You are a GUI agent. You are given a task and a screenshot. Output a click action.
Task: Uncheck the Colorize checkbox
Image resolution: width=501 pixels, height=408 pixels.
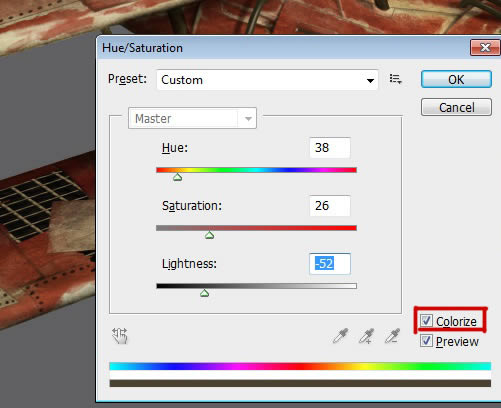[426, 321]
